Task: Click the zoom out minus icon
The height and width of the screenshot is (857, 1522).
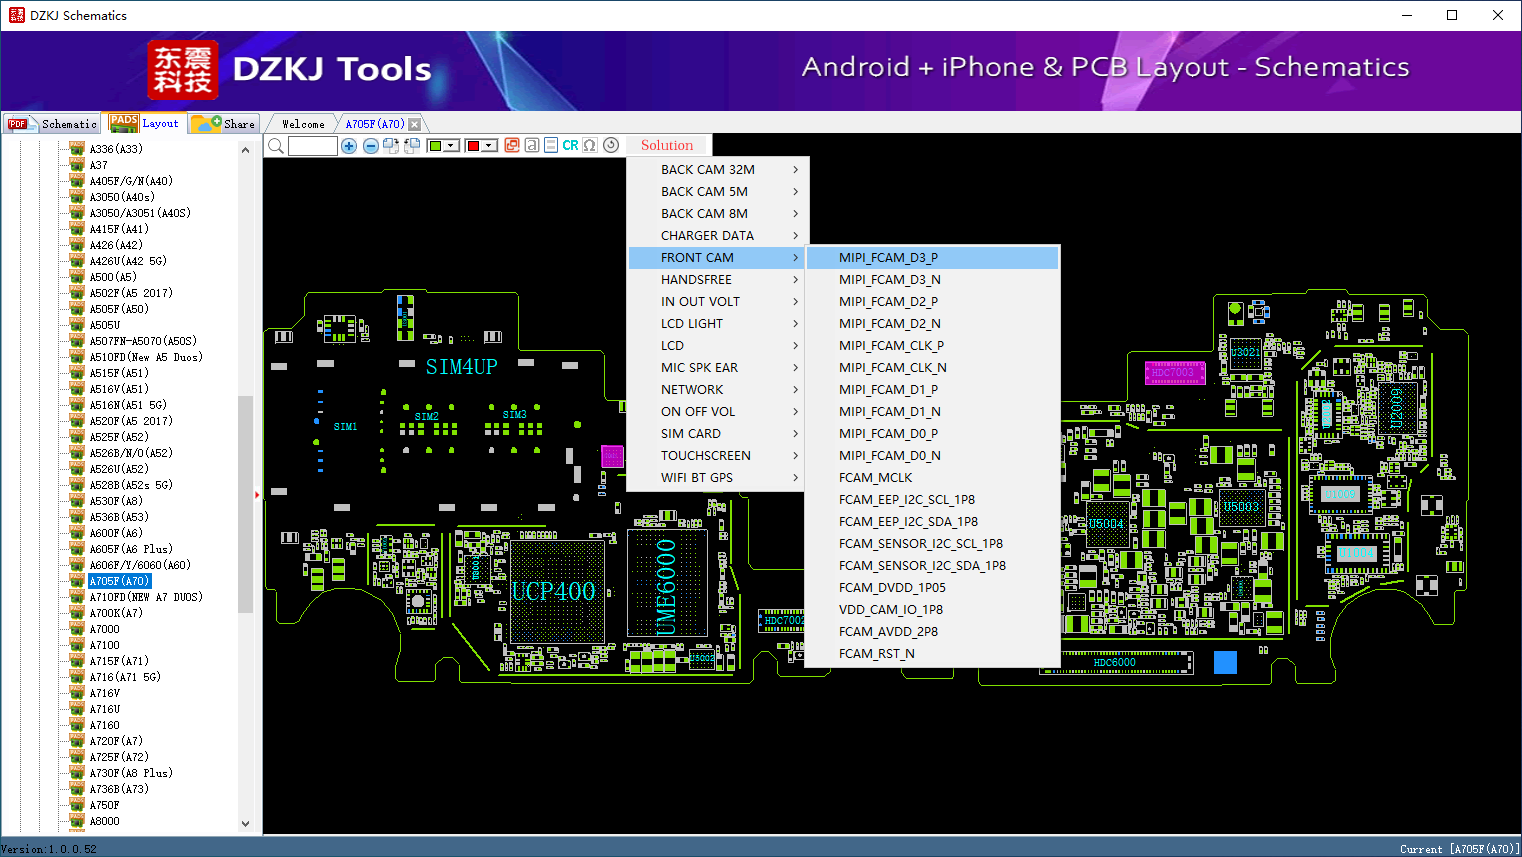Action: (x=371, y=146)
